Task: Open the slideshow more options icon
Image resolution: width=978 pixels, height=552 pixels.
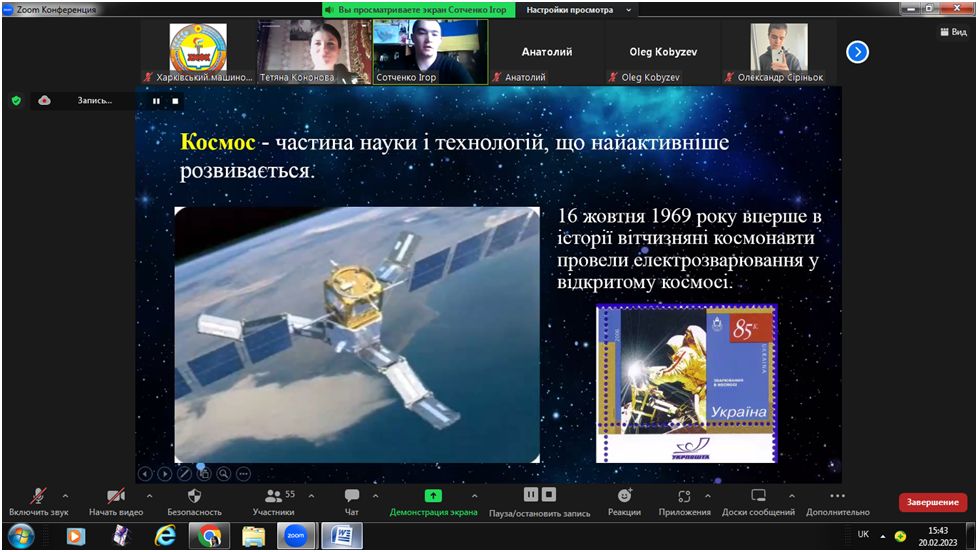Action: click(x=243, y=474)
